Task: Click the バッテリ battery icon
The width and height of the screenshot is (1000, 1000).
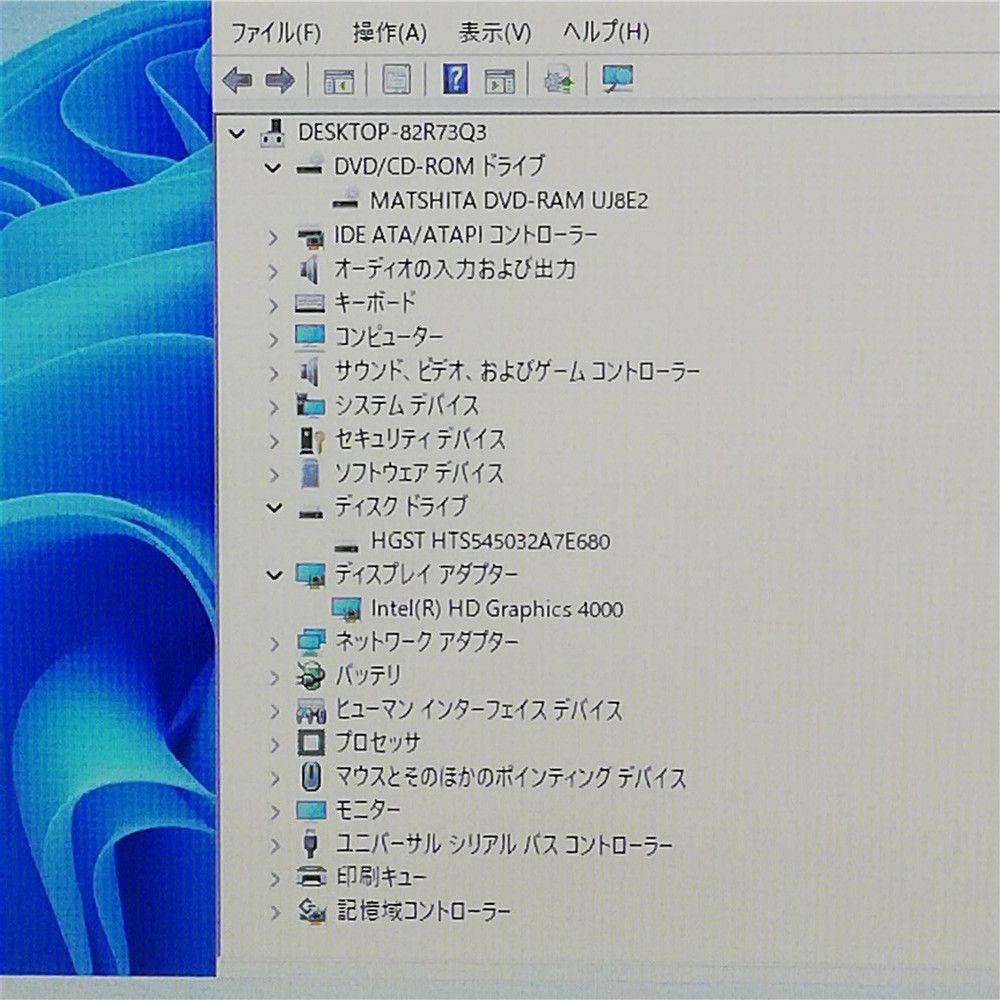Action: click(311, 676)
